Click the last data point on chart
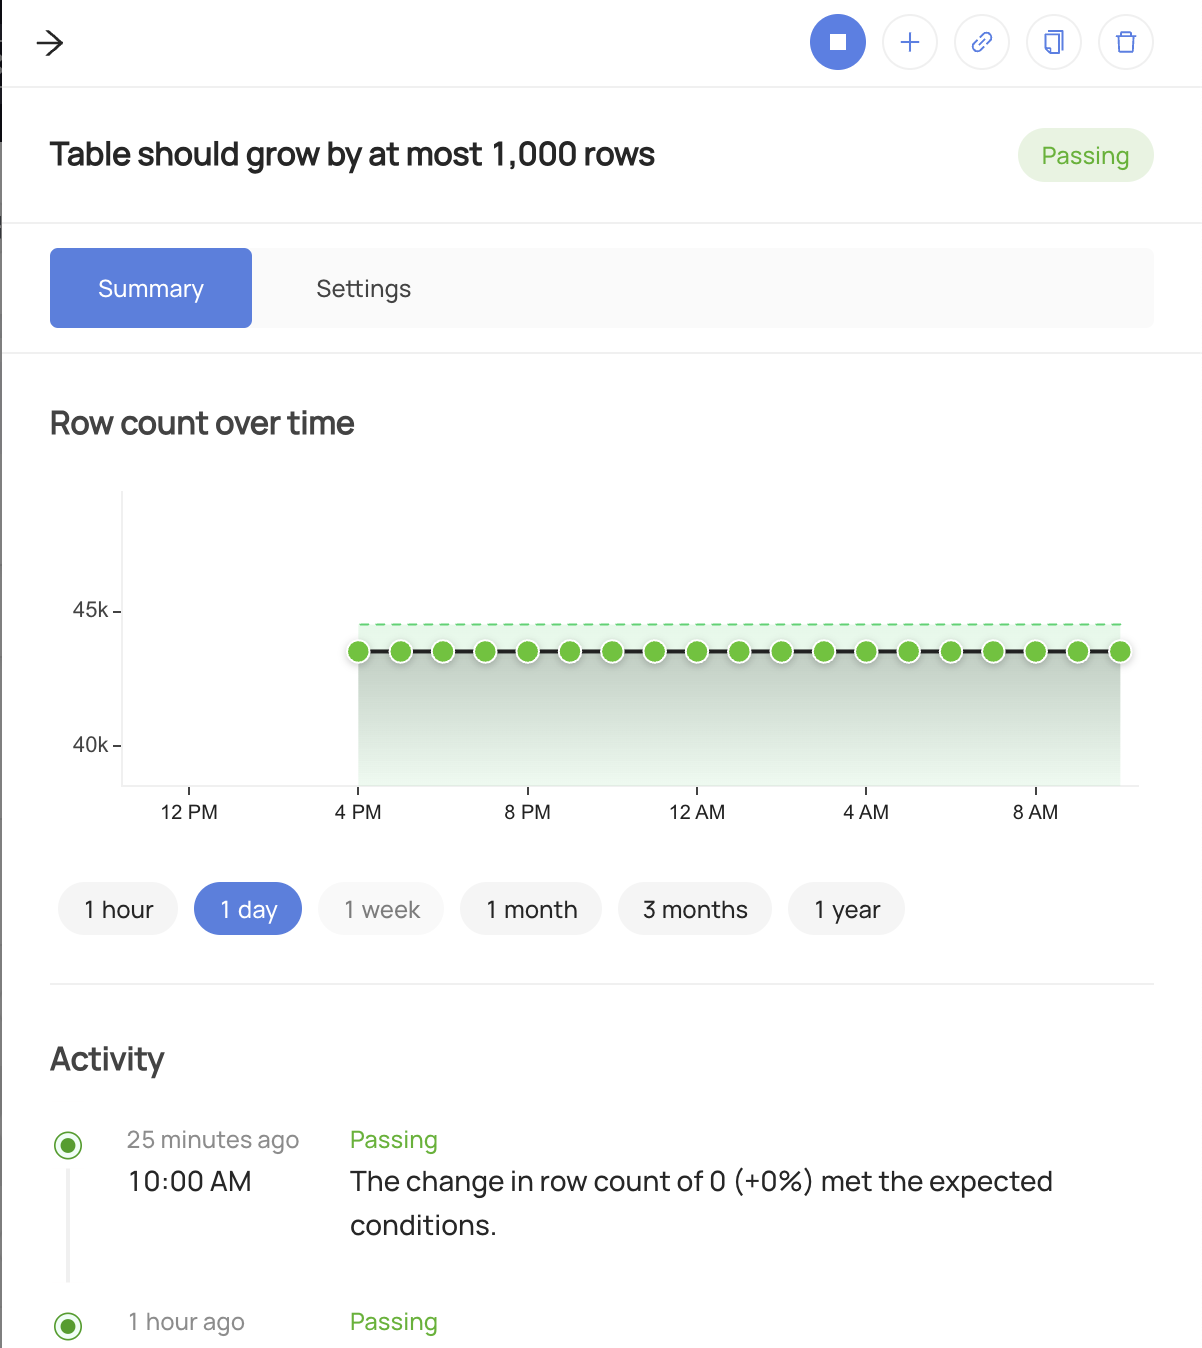Screen dimensions: 1202x1348 point(1120,652)
